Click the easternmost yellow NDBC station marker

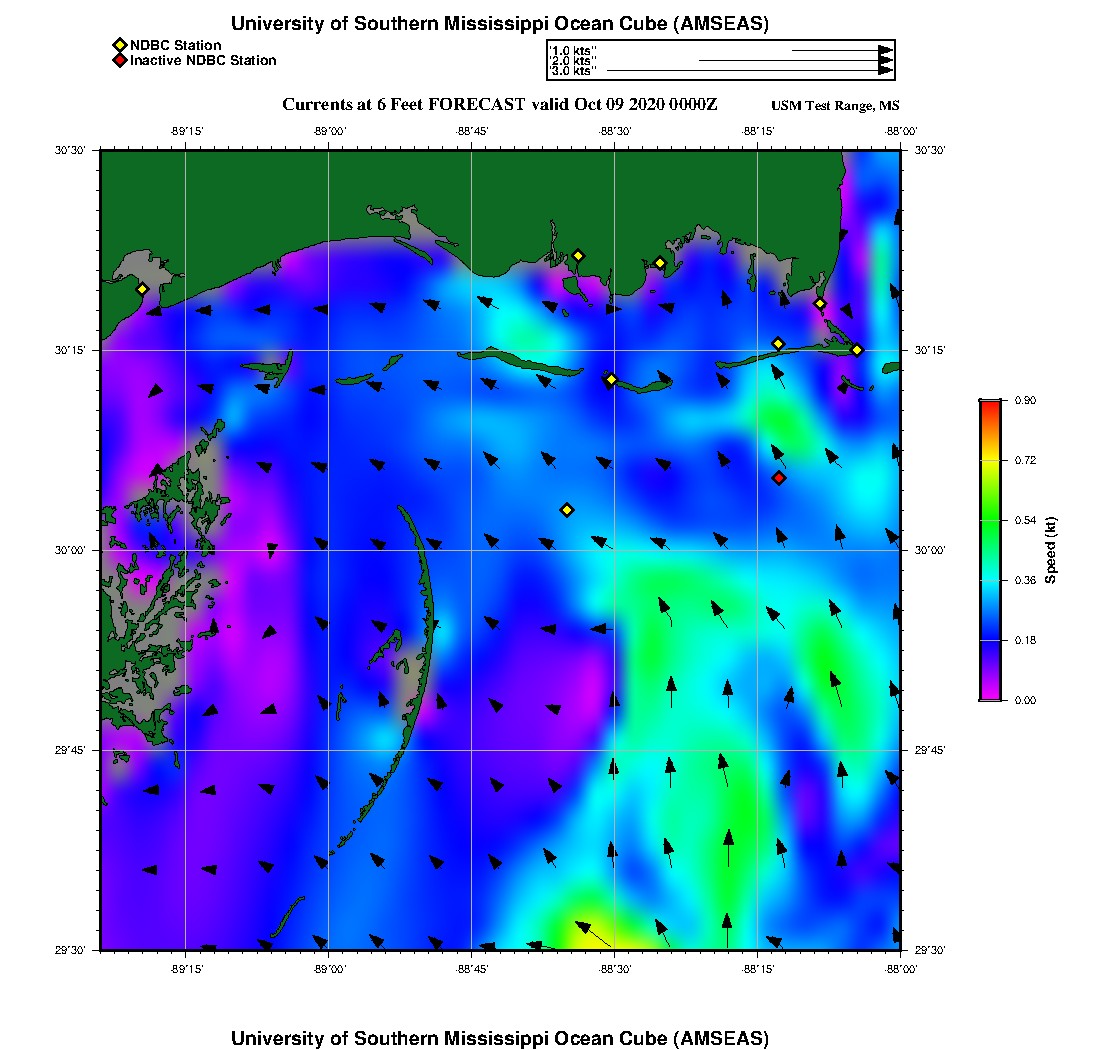[857, 350]
